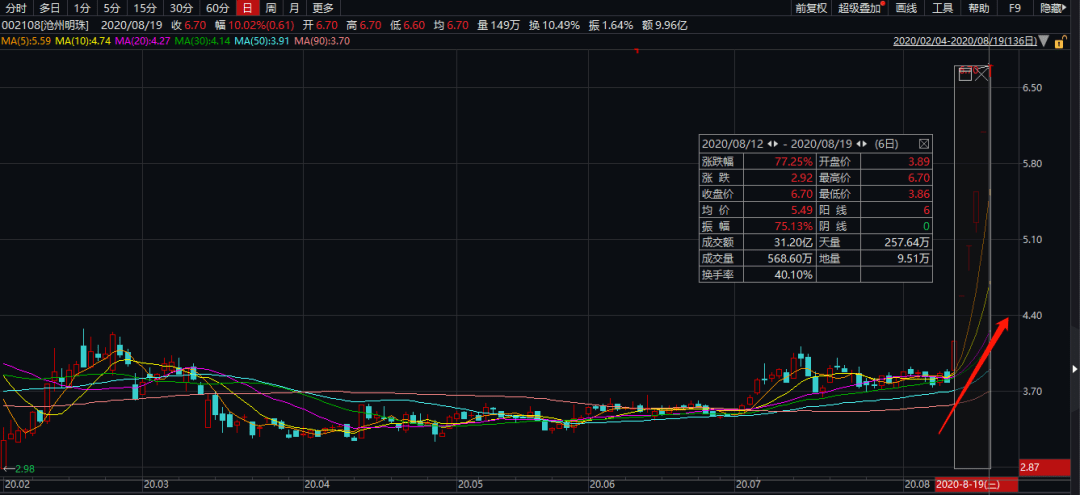The image size is (1080, 495).
Task: Select the 5分 period tab
Action: click(x=112, y=8)
